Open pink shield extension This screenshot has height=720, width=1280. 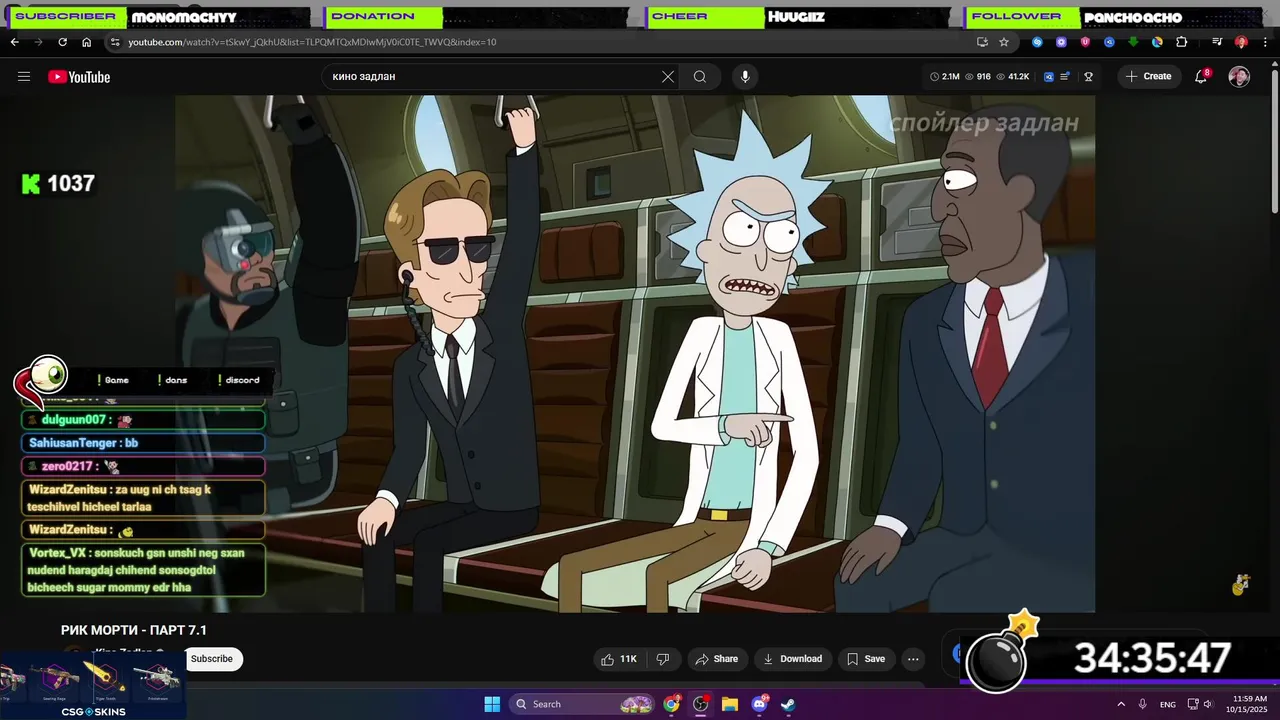(1085, 42)
